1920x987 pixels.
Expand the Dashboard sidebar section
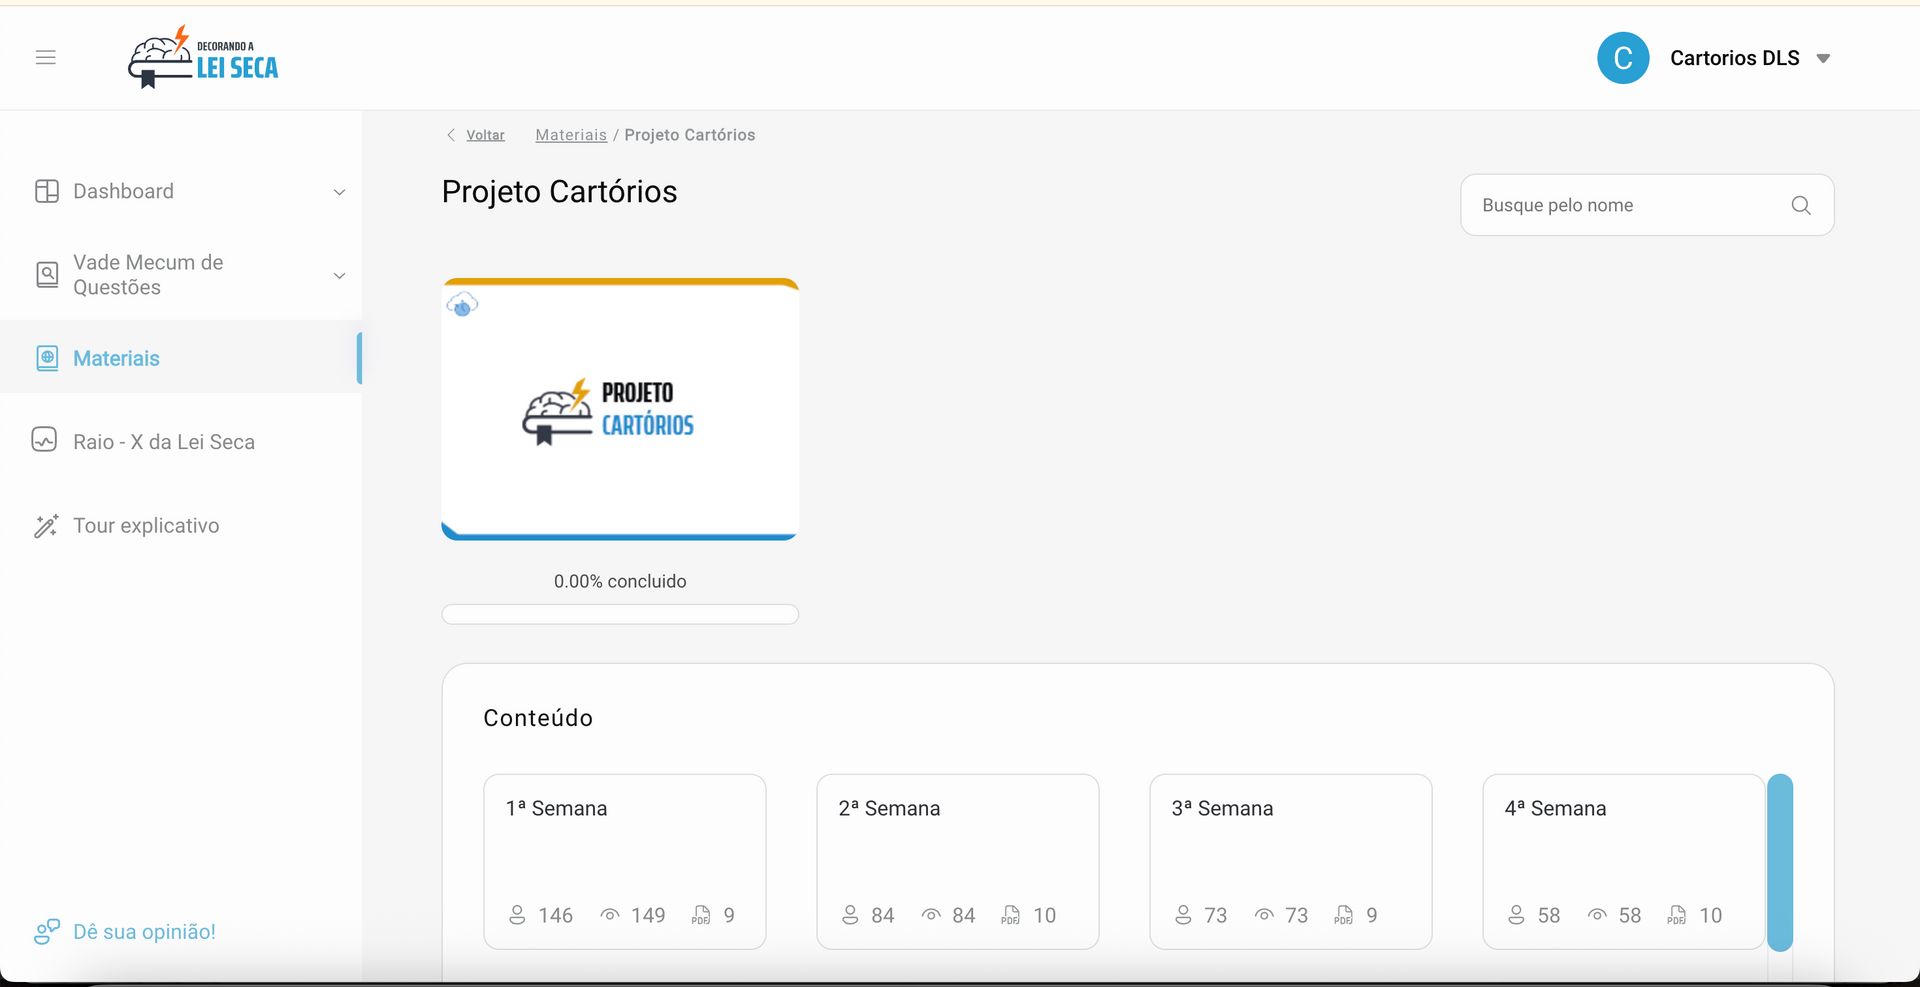pos(340,192)
